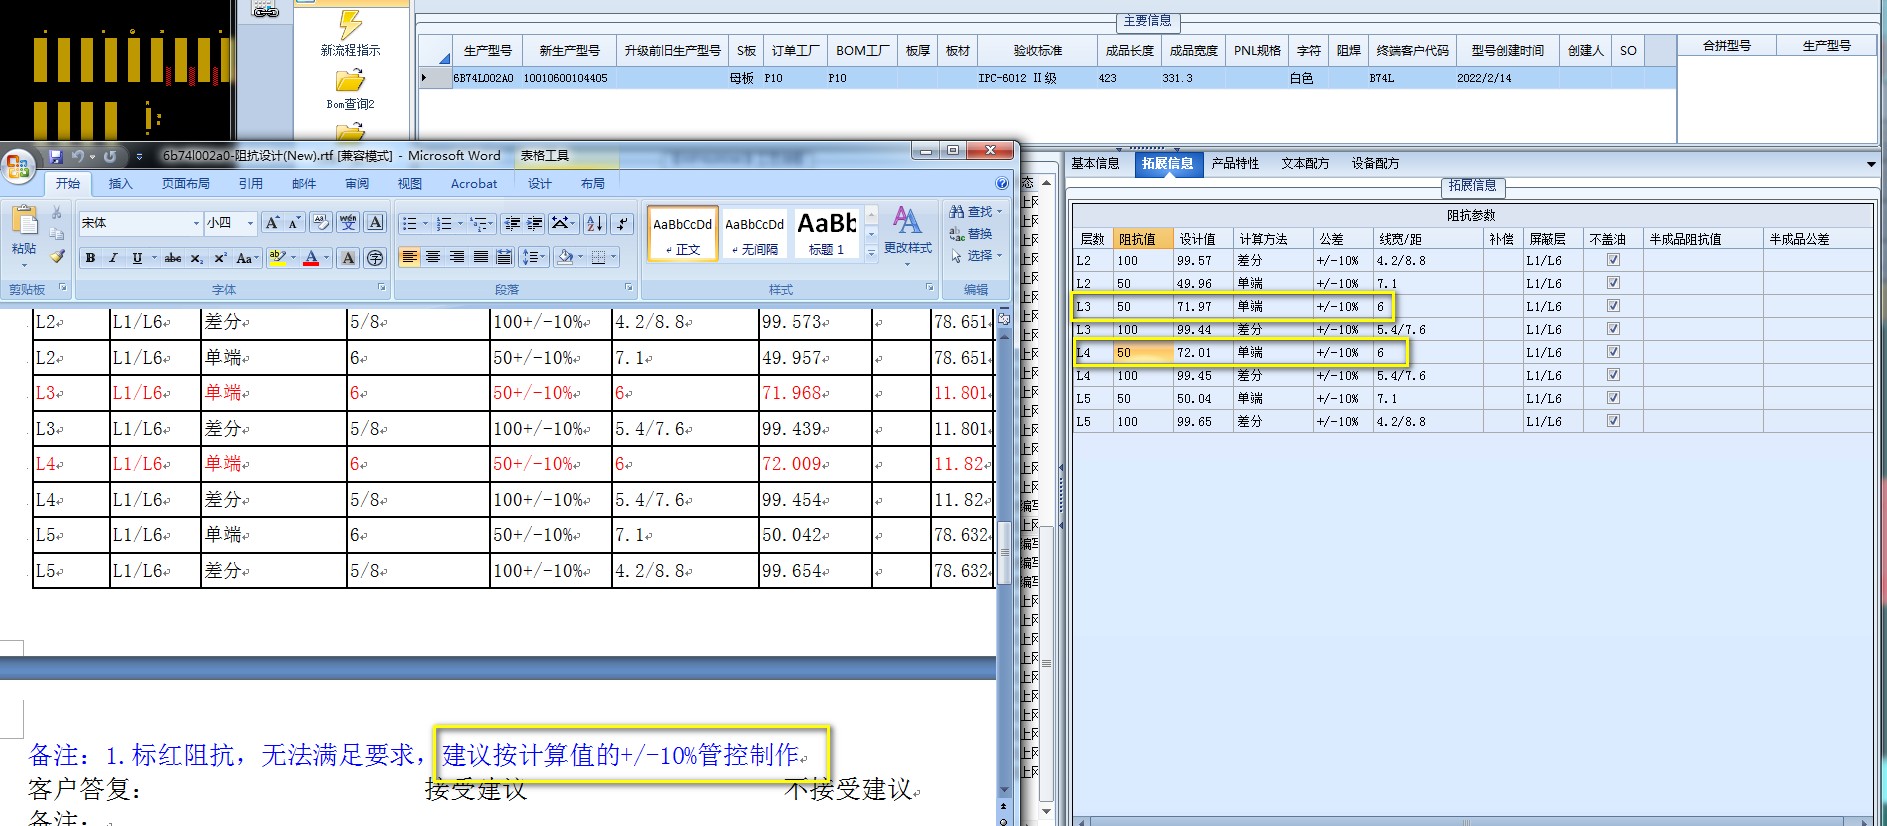Image resolution: width=1887 pixels, height=826 pixels.
Task: Show or hide paragraph marks
Action: pos(622,224)
